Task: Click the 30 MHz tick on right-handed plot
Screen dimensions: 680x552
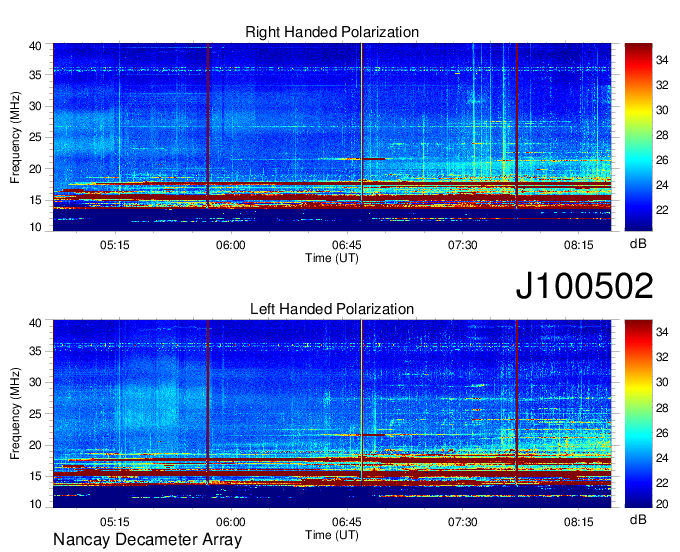Action: click(35, 106)
